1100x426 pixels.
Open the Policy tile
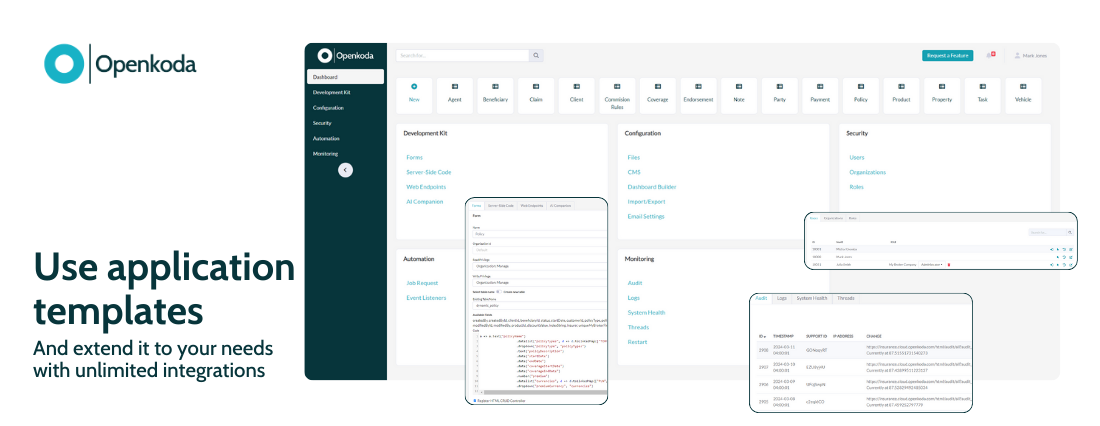coord(861,95)
